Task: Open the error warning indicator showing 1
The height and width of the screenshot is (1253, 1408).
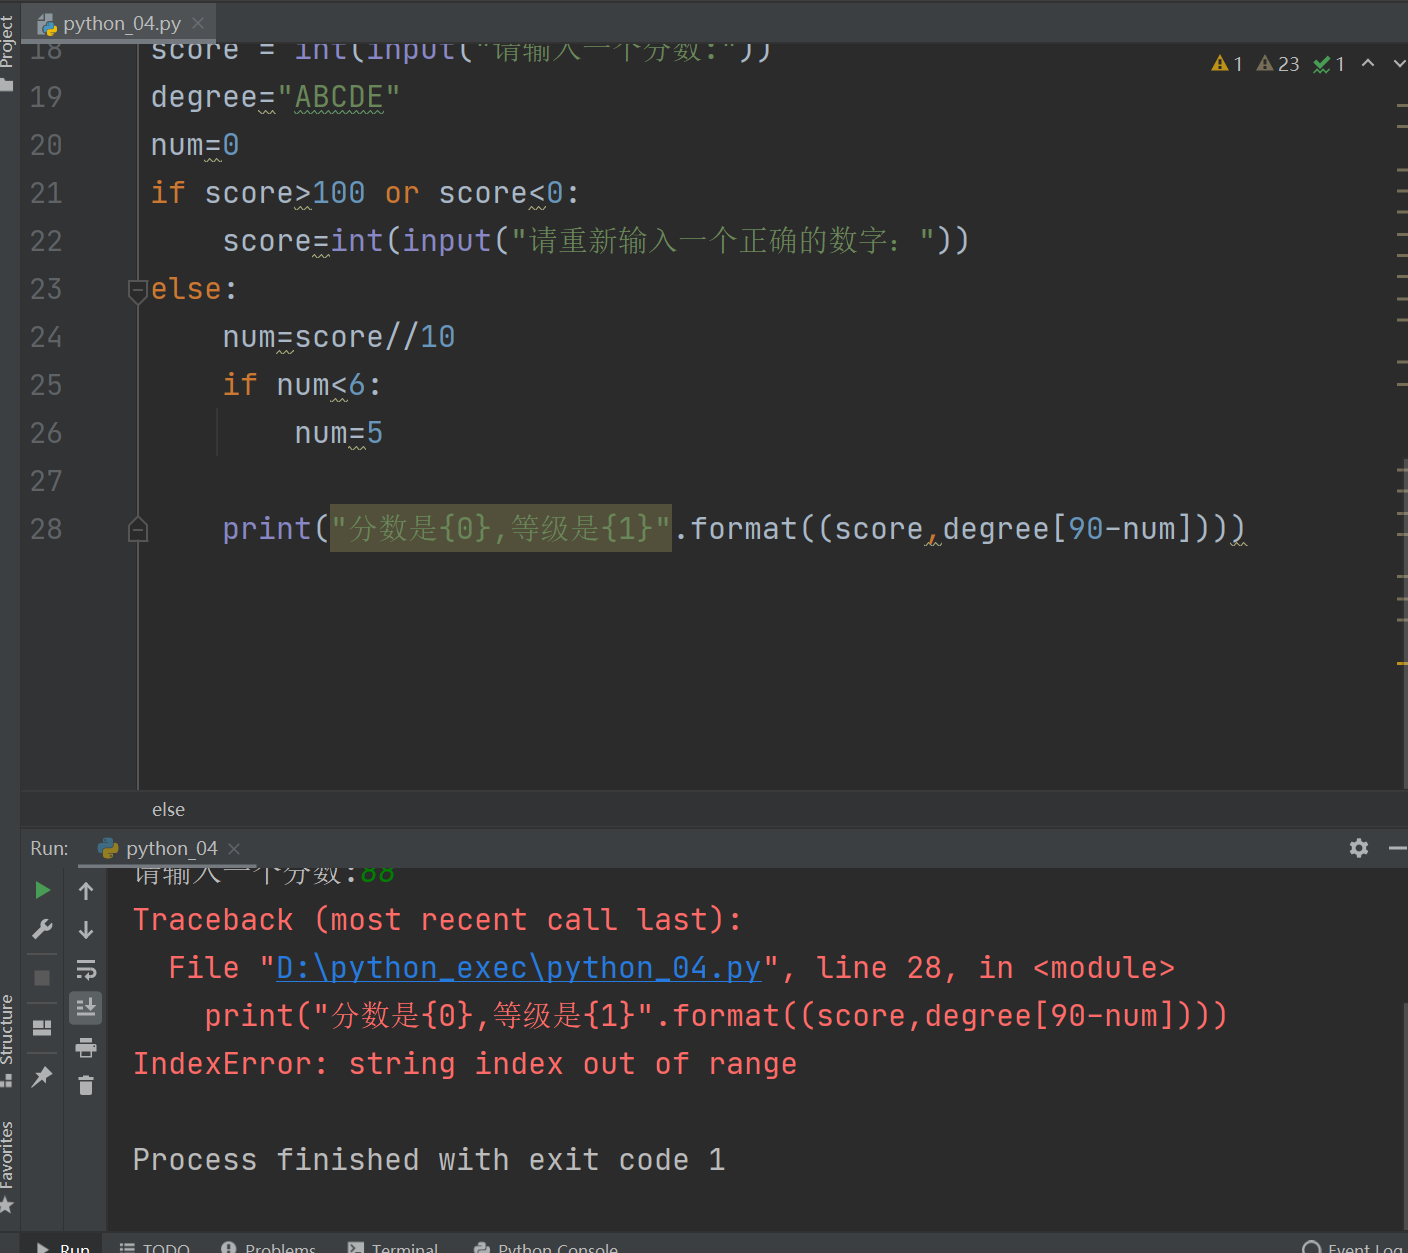Action: tap(1226, 64)
